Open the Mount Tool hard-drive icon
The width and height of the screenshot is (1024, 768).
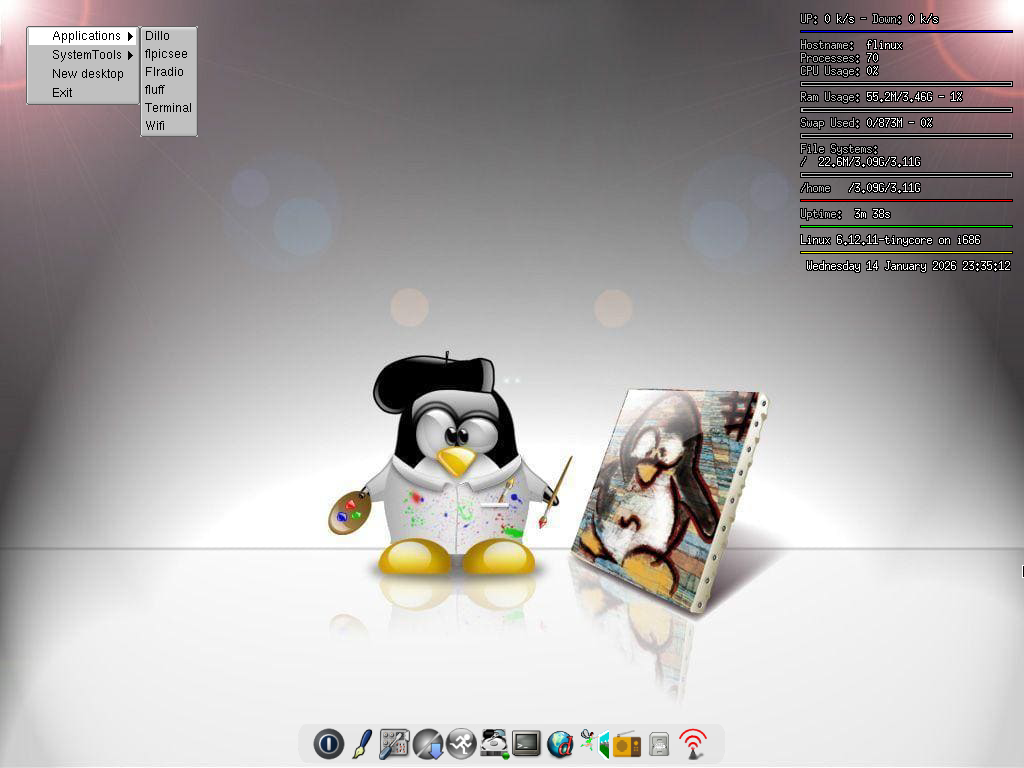(494, 744)
